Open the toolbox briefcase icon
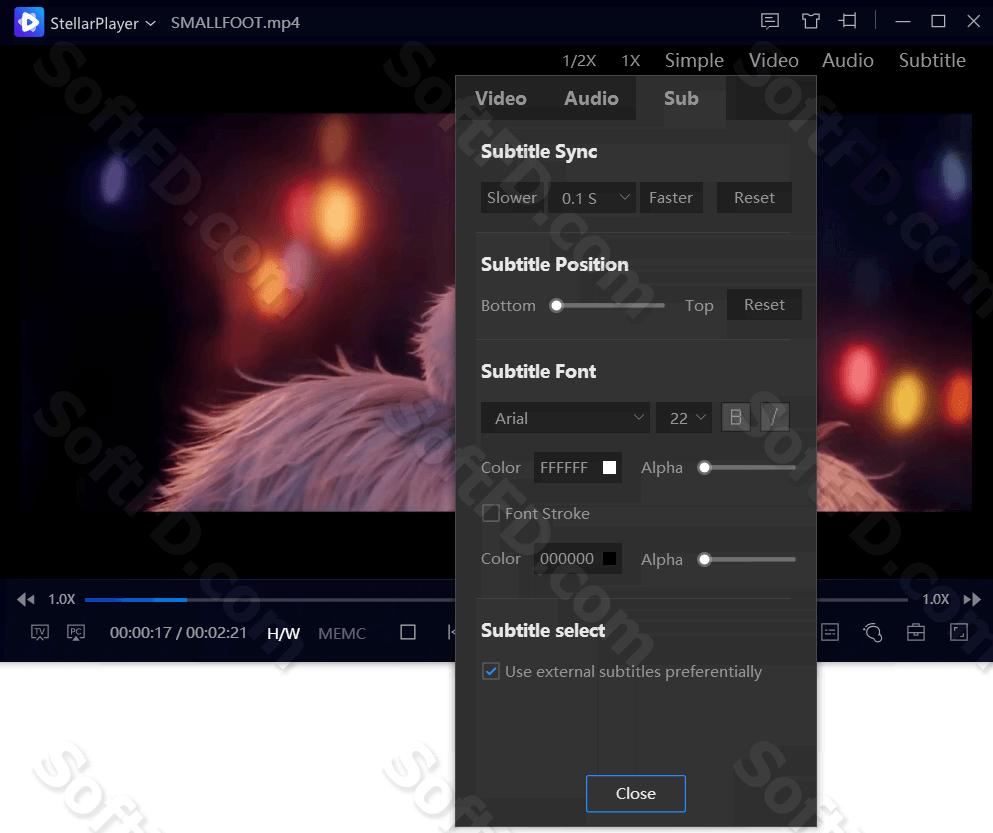The height and width of the screenshot is (833, 993). [x=916, y=632]
